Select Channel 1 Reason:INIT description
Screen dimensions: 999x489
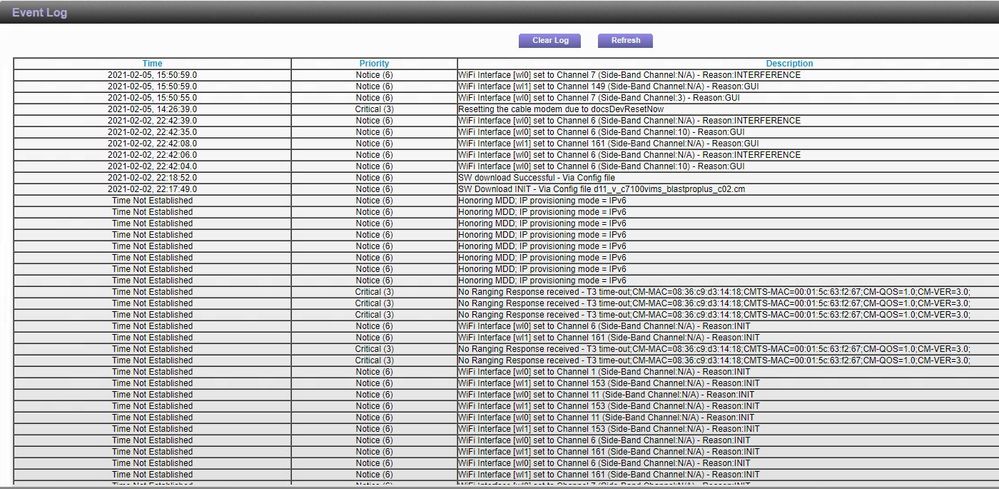[604, 372]
